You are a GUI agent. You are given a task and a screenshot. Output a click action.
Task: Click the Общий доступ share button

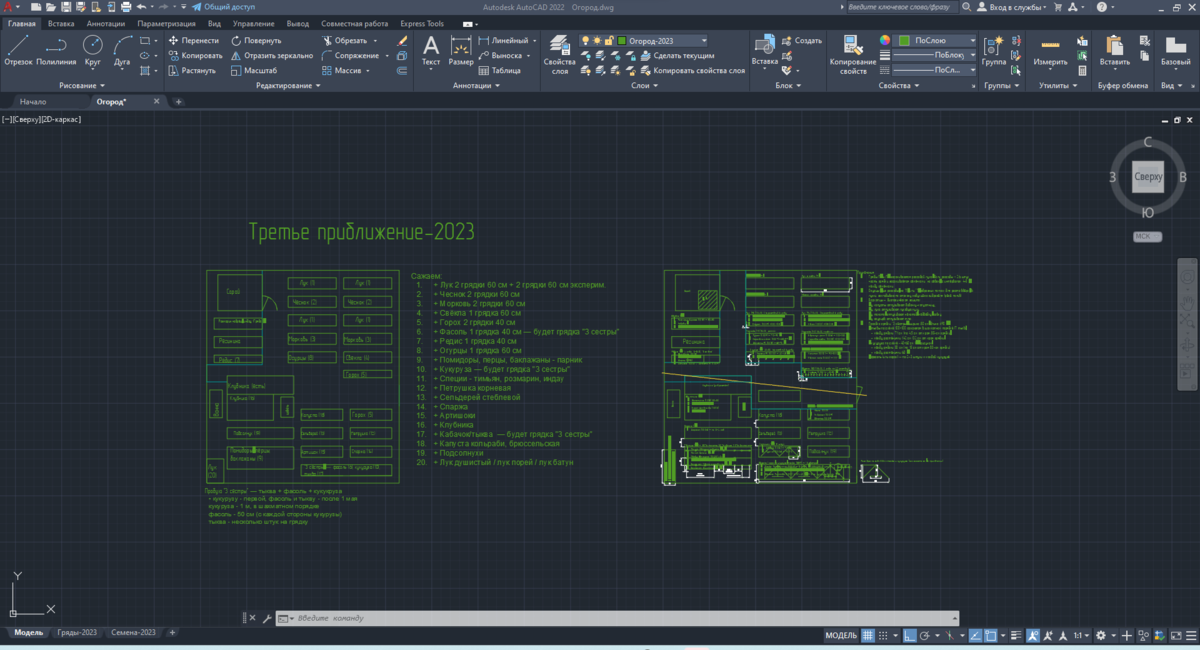click(222, 7)
